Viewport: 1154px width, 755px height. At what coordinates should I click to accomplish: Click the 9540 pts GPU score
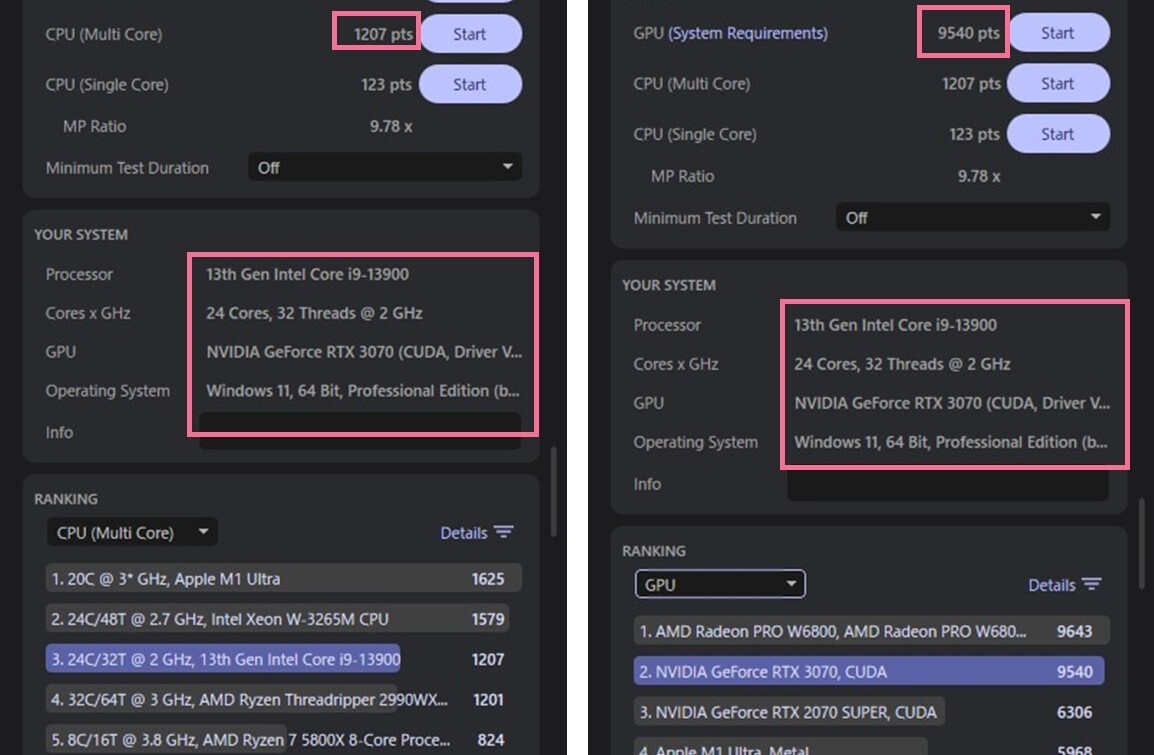[969, 33]
